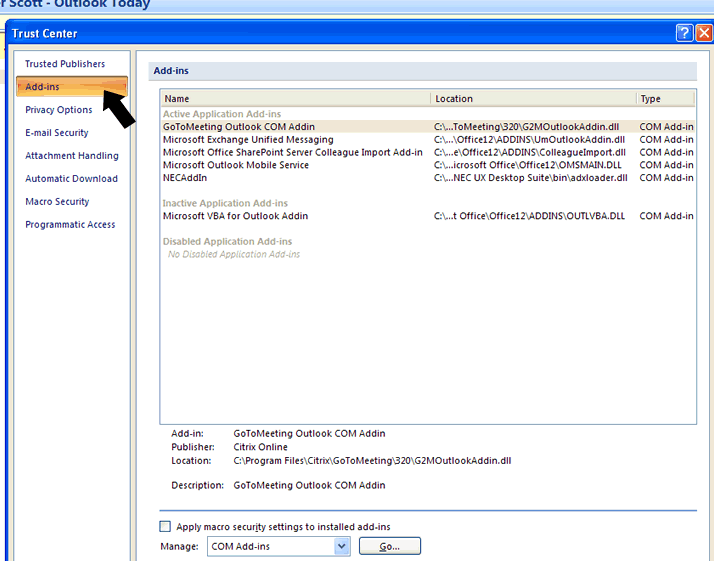Open the Trusted Publishers section
The height and width of the screenshot is (561, 714).
click(65, 64)
